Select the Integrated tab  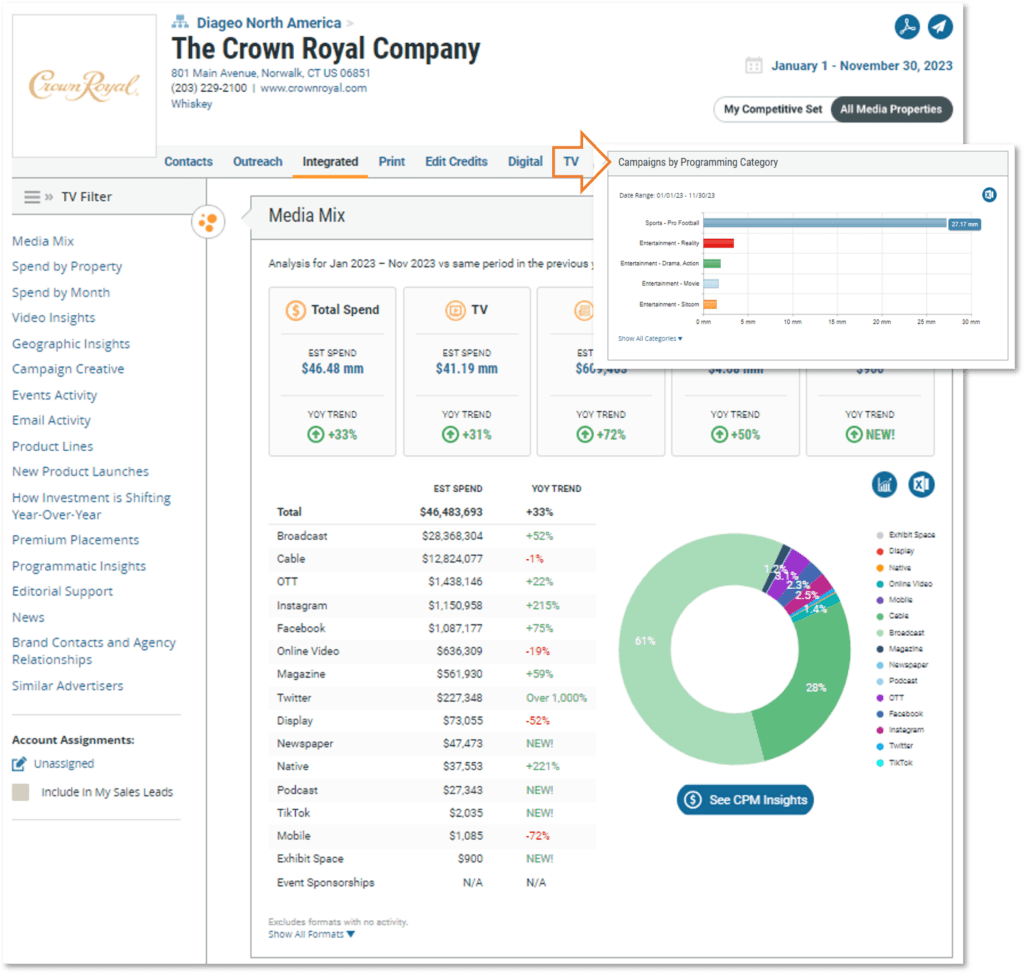pos(330,161)
